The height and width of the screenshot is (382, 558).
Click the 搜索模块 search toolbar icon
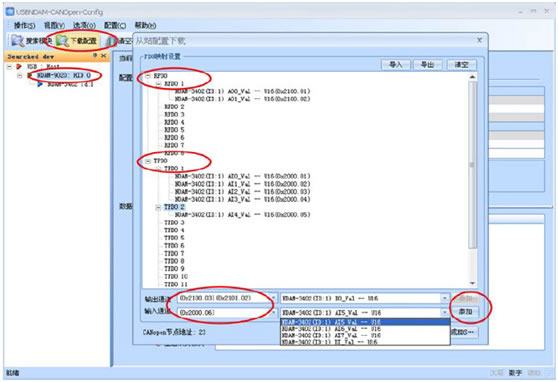[17, 41]
